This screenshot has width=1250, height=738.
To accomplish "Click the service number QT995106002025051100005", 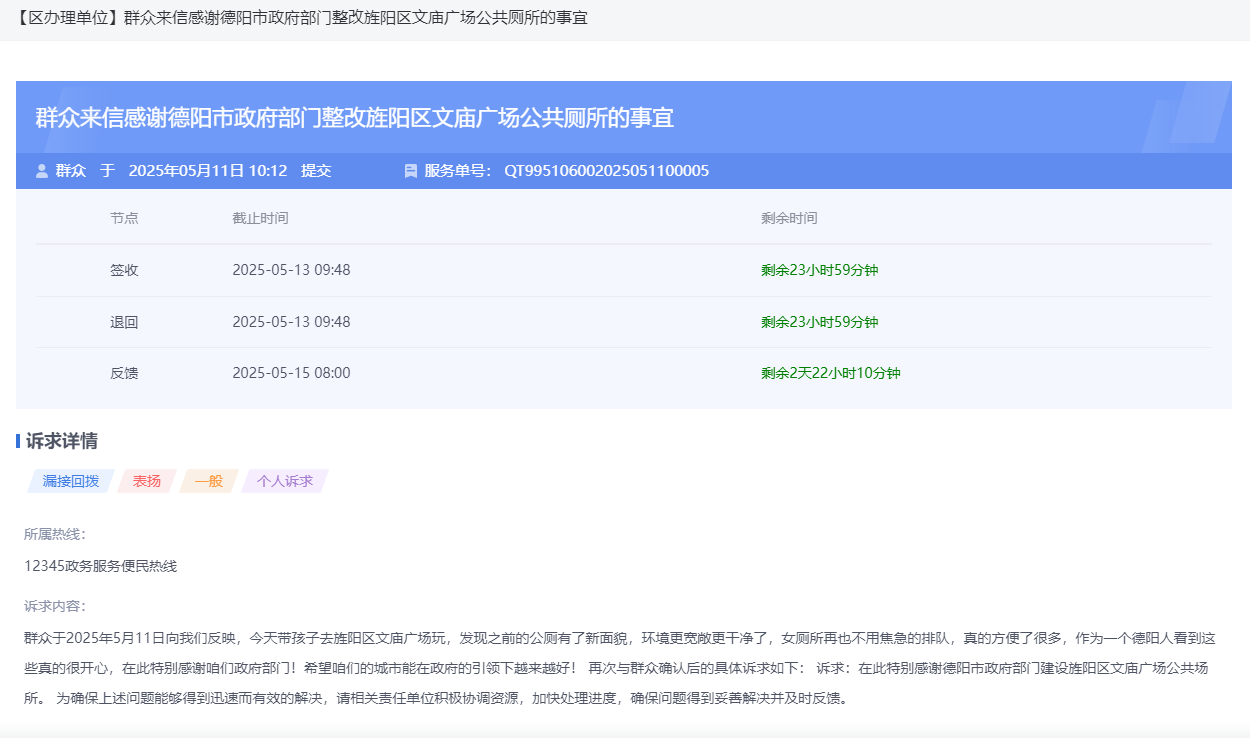I will (606, 171).
